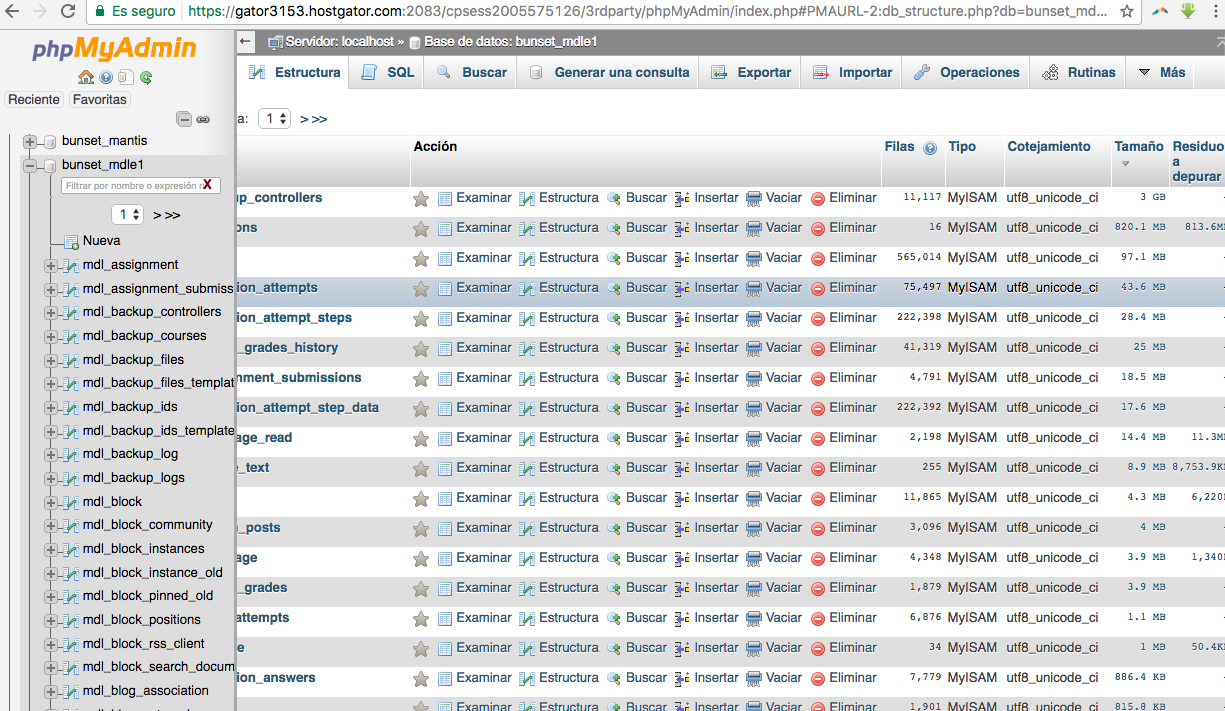Click the mdl_block_positions table icon in the tree
Image resolution: width=1225 pixels, height=711 pixels.
69,620
